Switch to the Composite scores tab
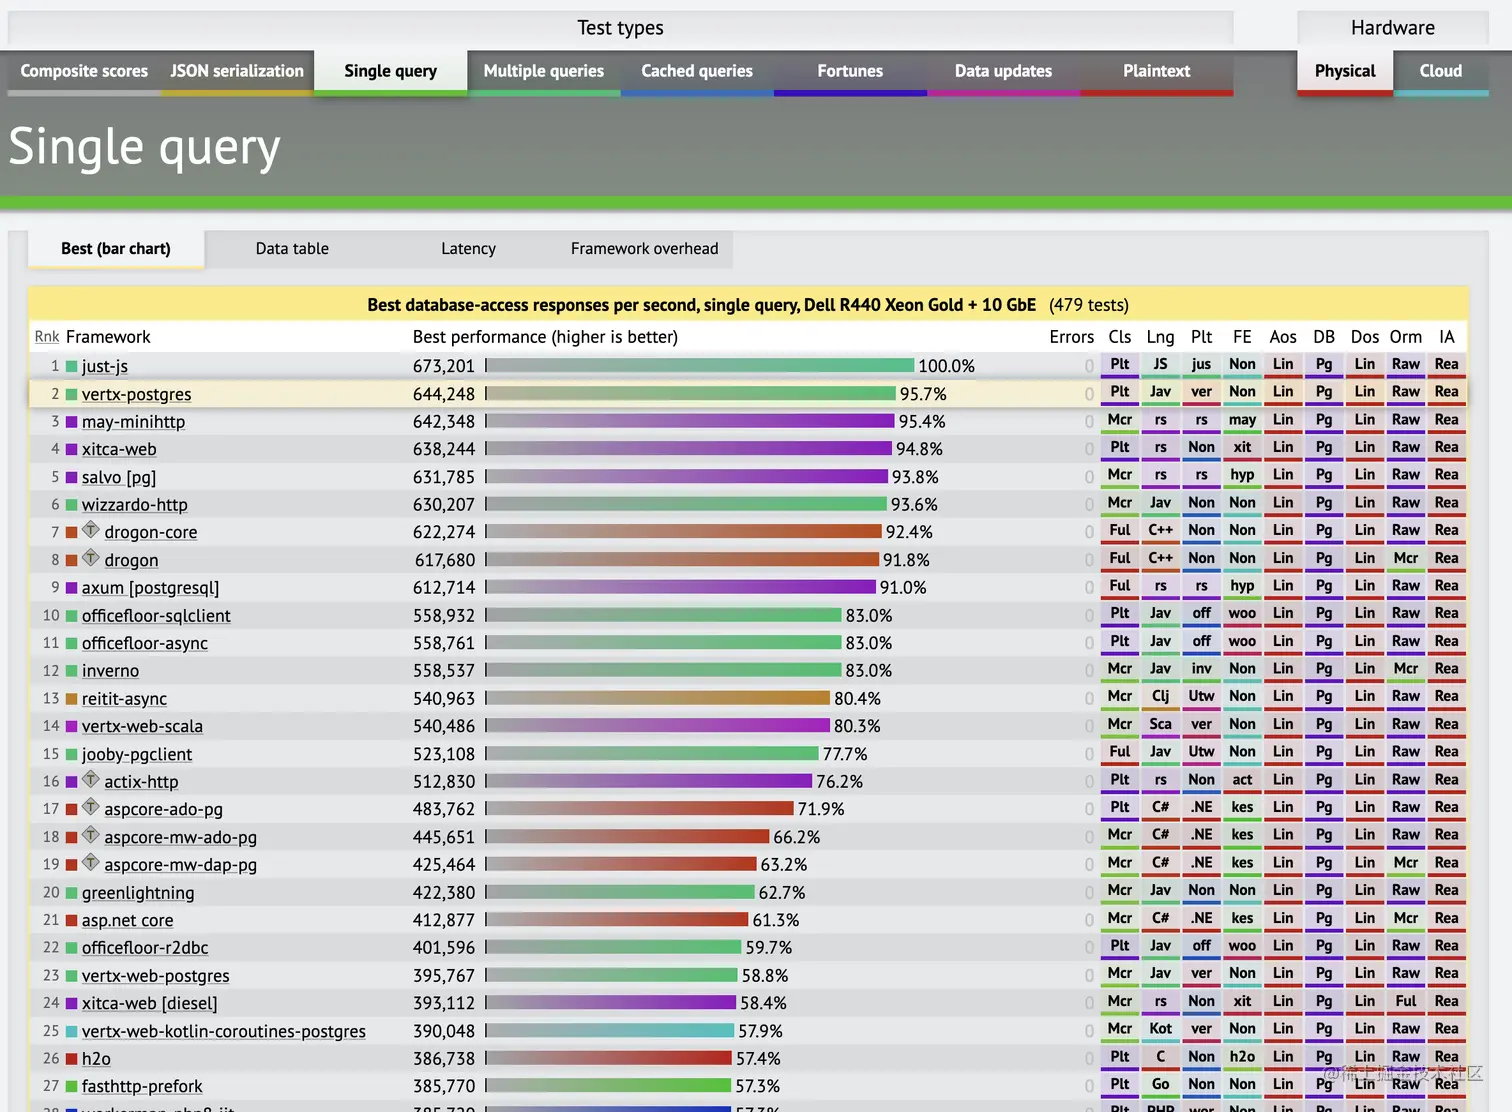Image resolution: width=1512 pixels, height=1112 pixels. [x=84, y=71]
